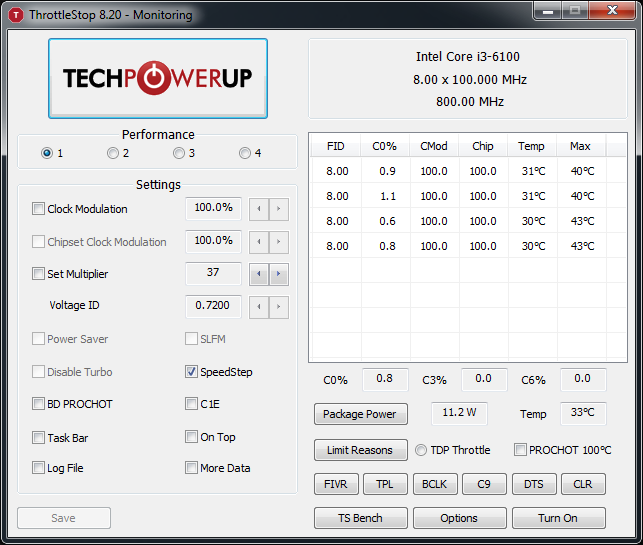
Task: Minimize the ThrottleStop window
Action: click(x=548, y=11)
